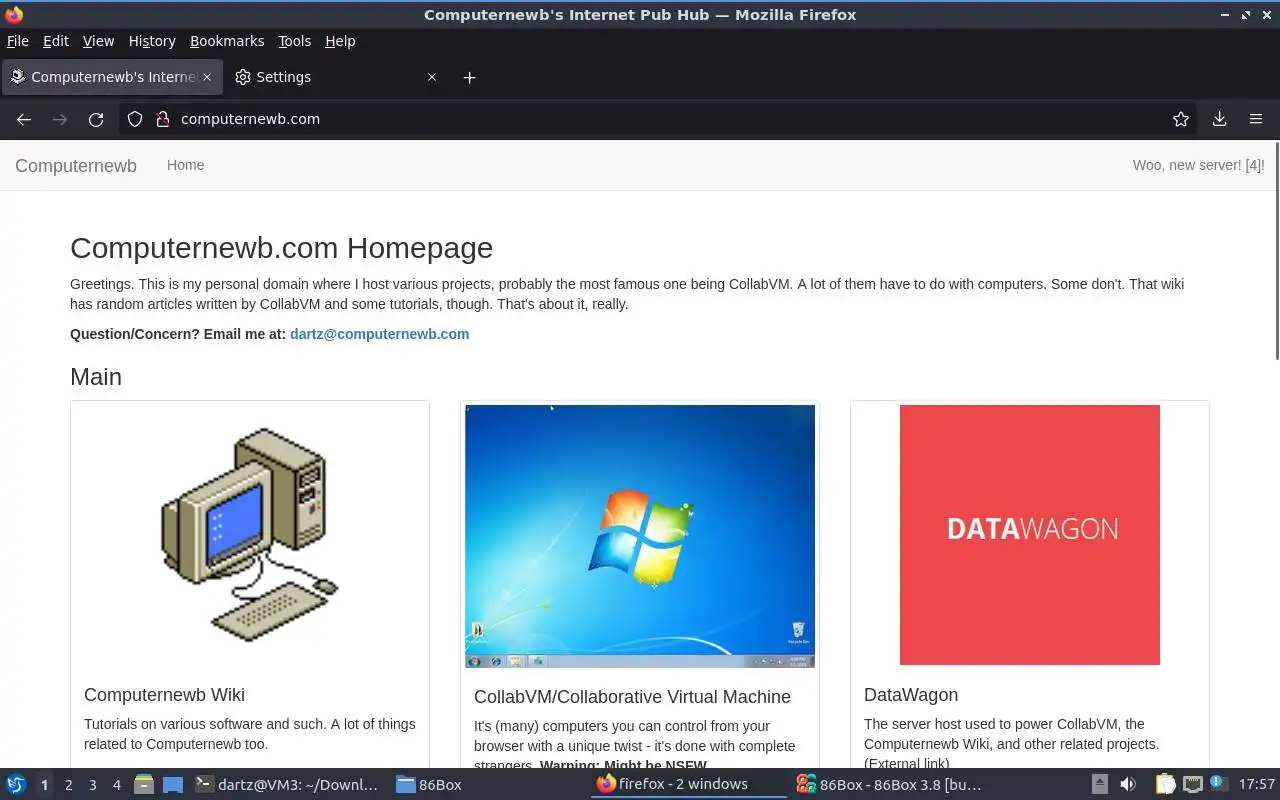Bookmark this page with the star icon
The width and height of the screenshot is (1280, 800).
[x=1181, y=119]
